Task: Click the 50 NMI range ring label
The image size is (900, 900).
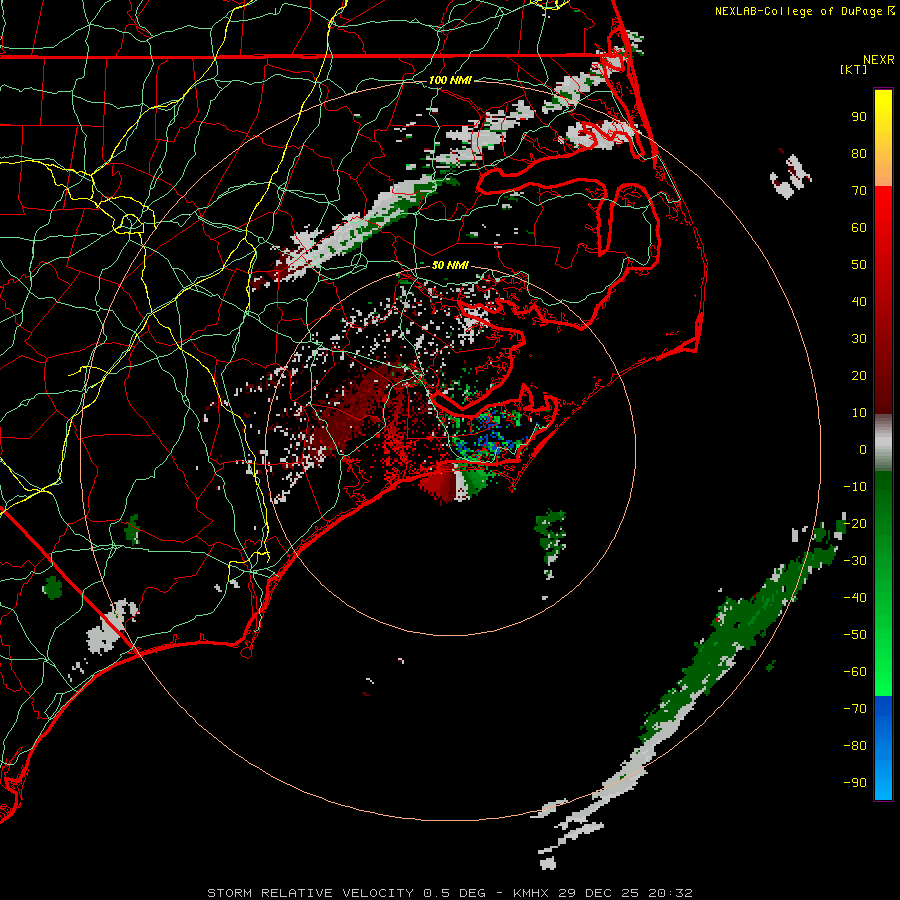Action: [x=450, y=265]
